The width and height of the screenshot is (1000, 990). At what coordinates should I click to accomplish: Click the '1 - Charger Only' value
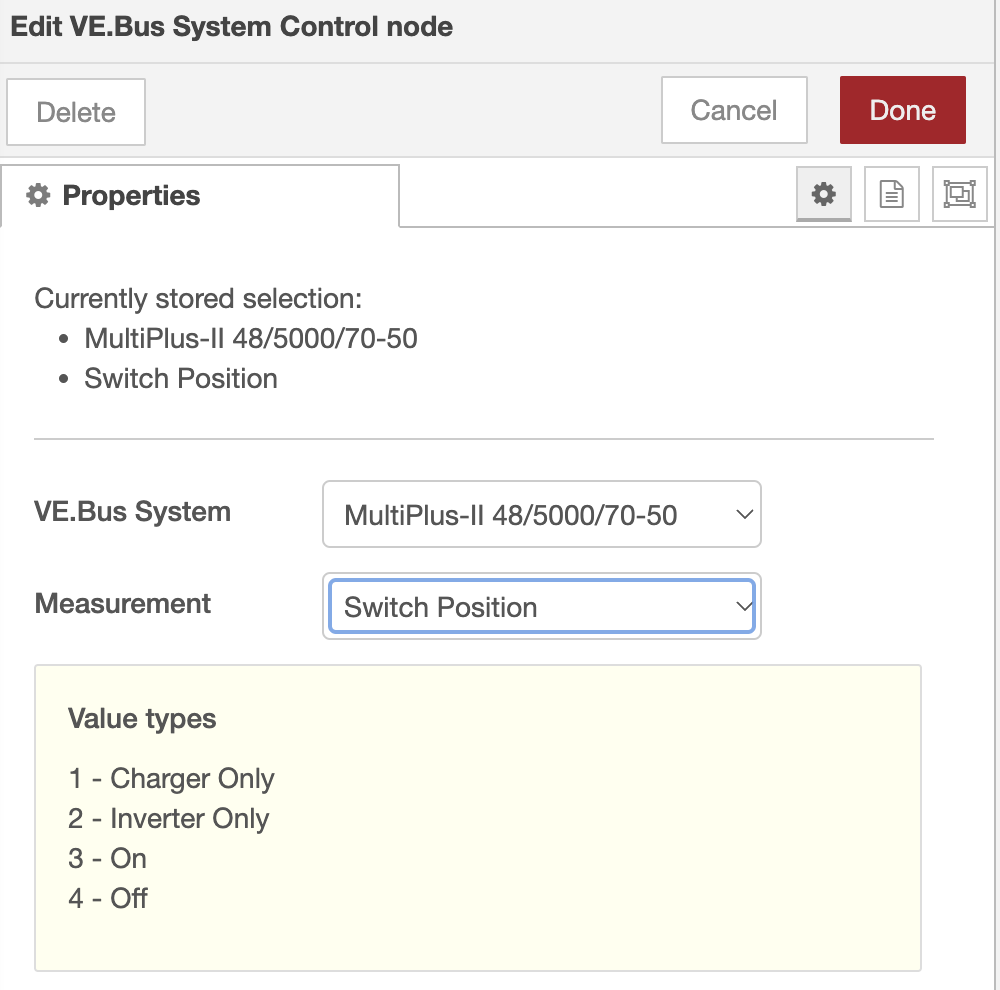171,778
